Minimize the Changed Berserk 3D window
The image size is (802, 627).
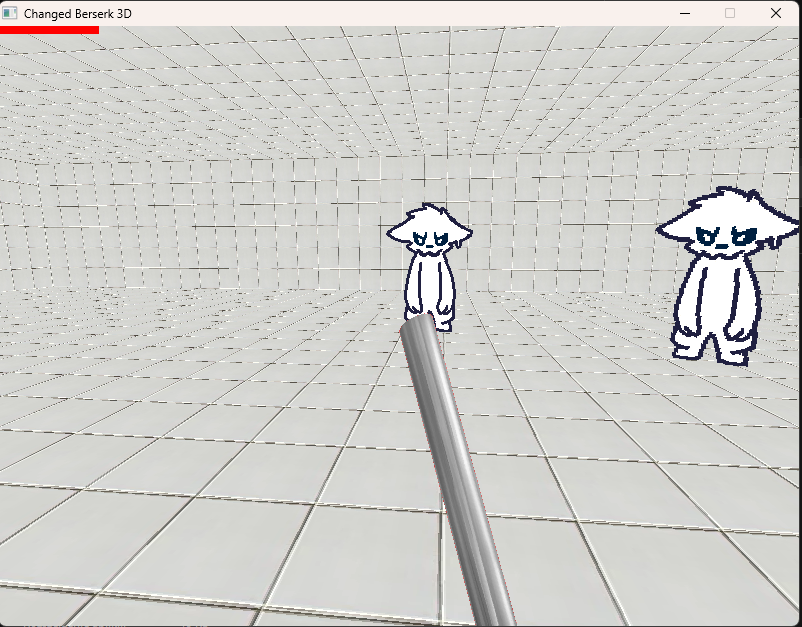(685, 13)
